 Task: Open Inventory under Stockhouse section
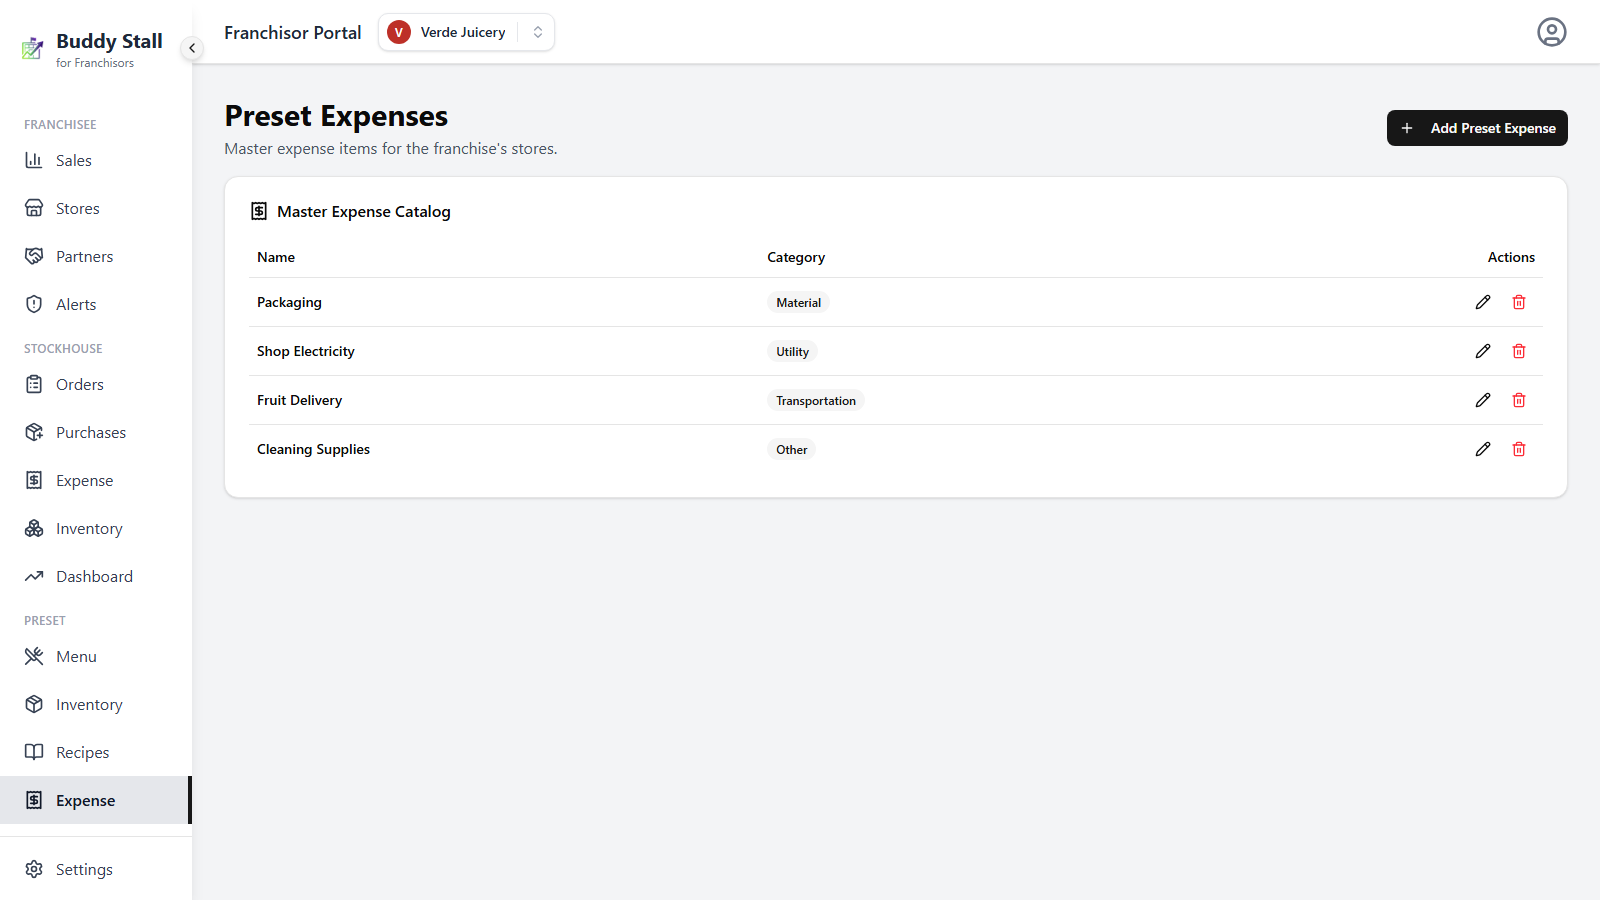(x=96, y=528)
